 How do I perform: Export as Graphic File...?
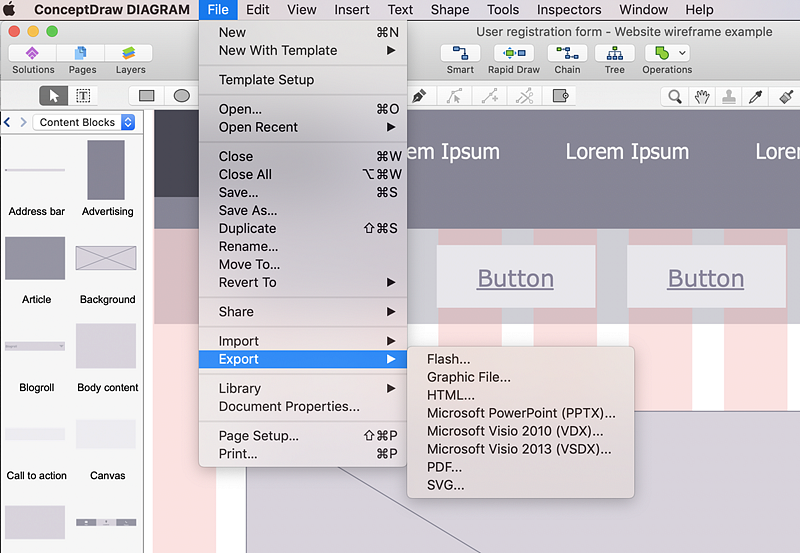click(x=520, y=377)
